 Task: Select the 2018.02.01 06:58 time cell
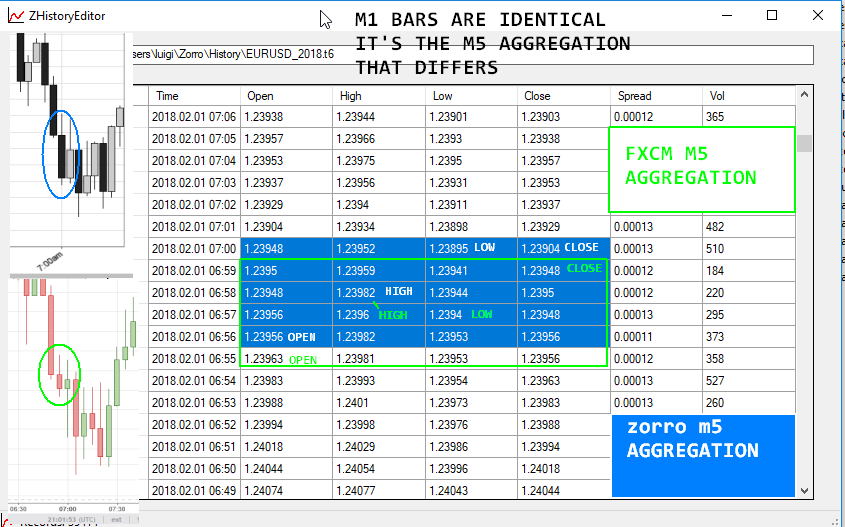[x=194, y=293]
